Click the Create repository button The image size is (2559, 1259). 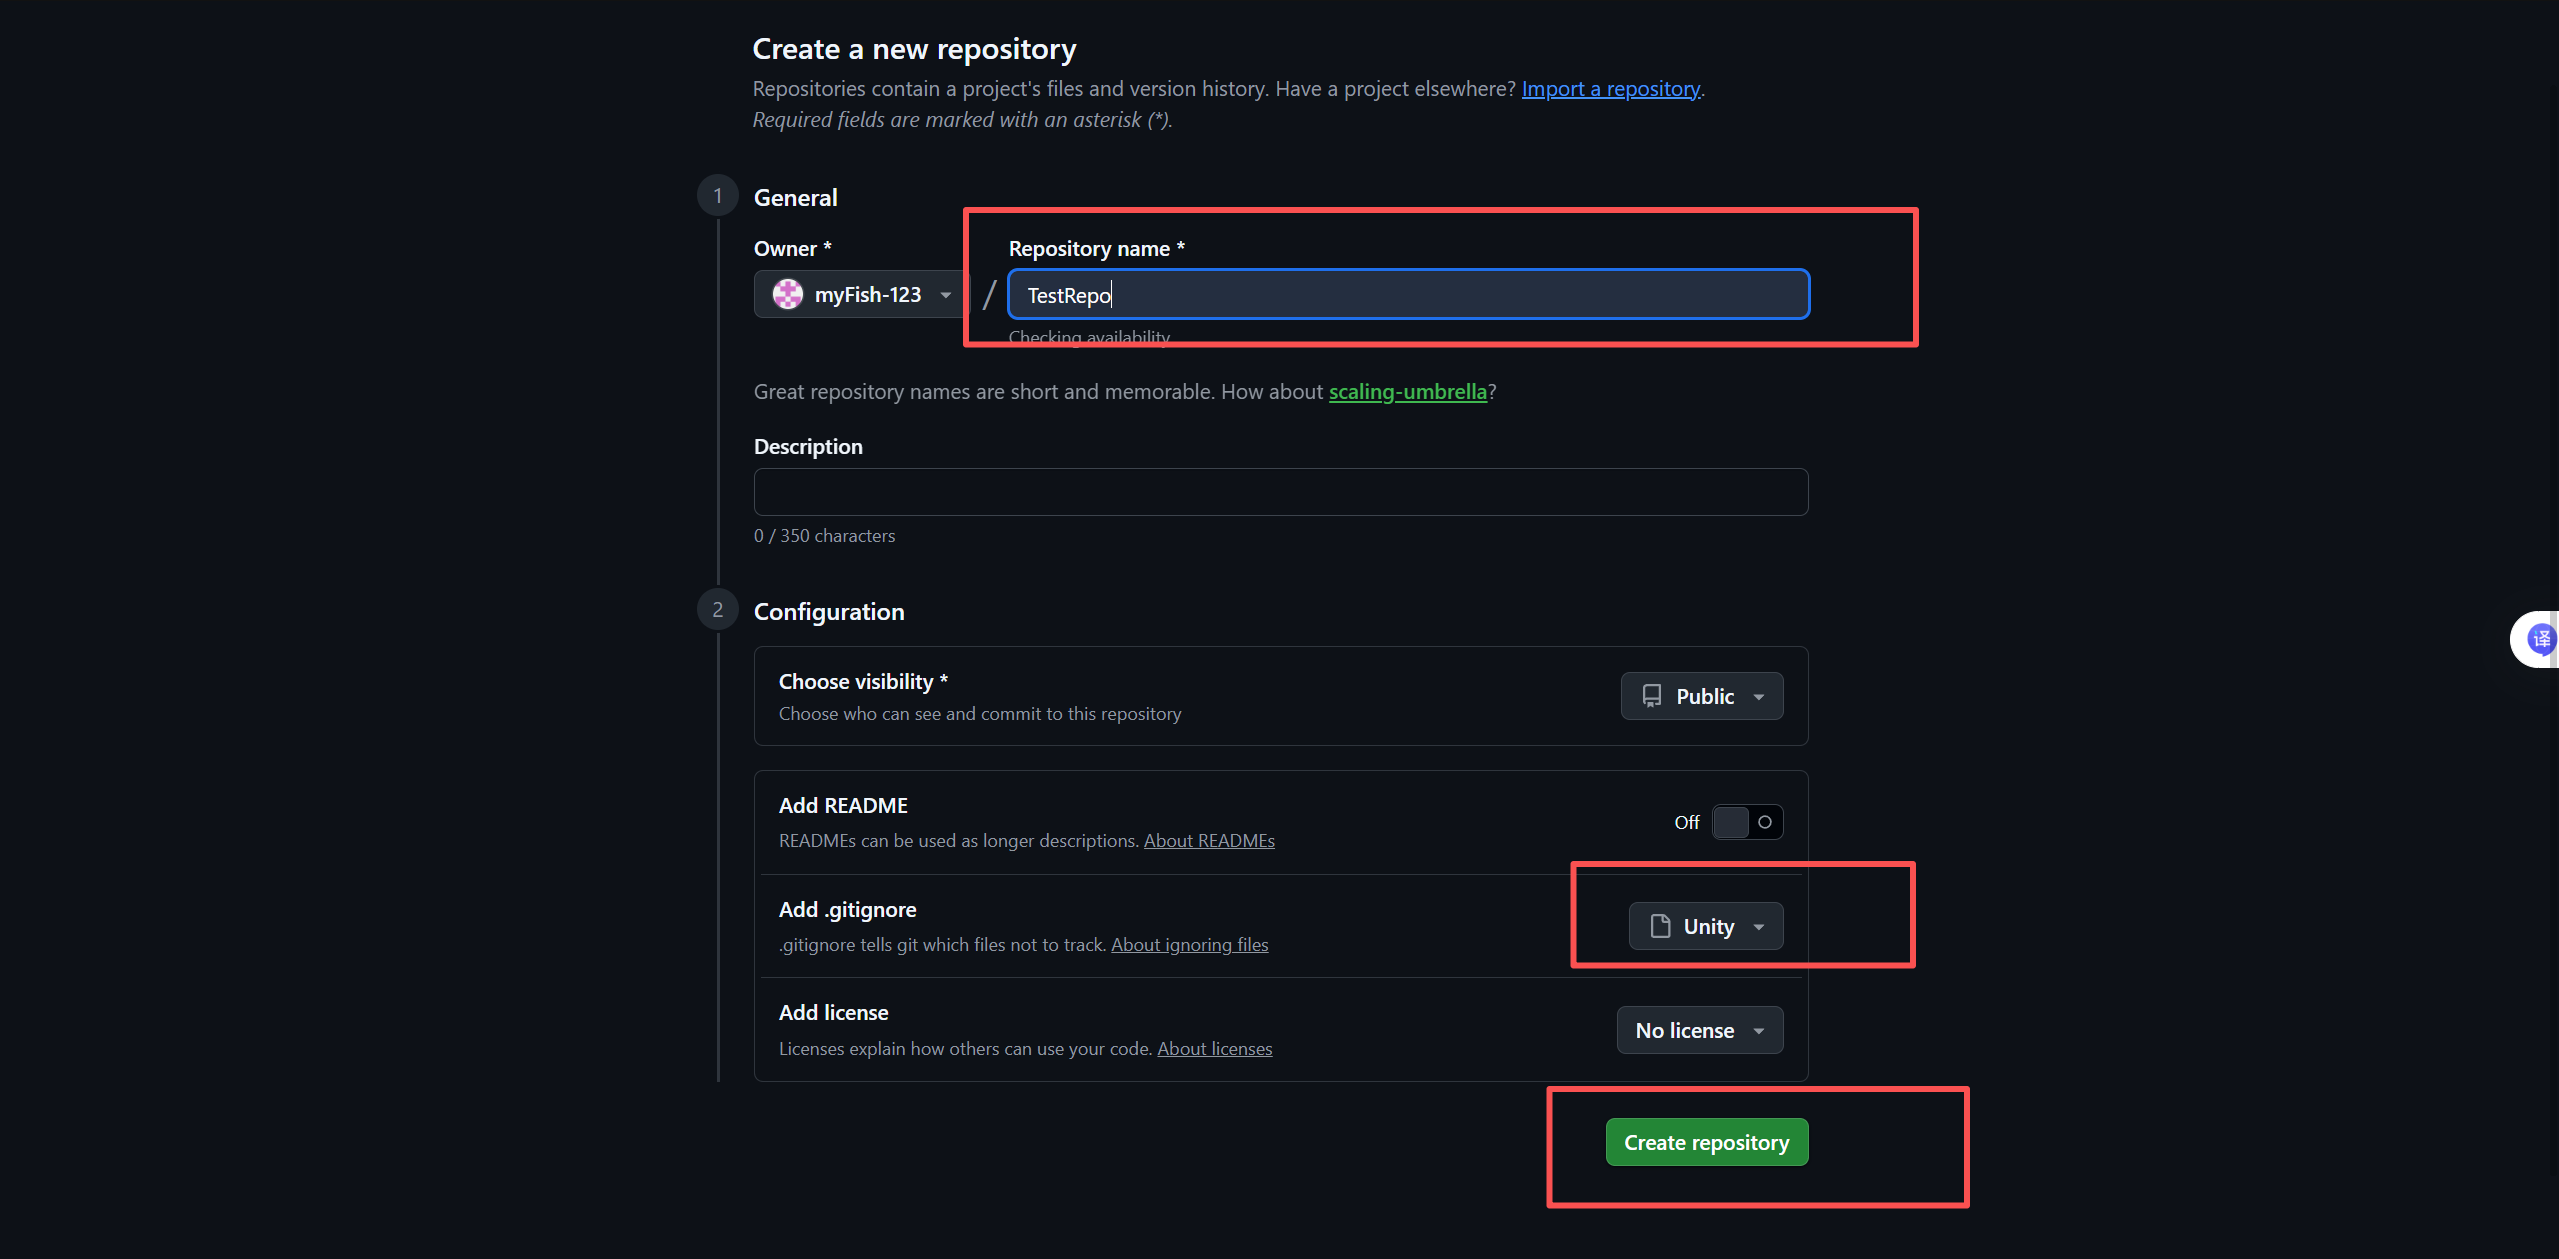(x=1707, y=1142)
